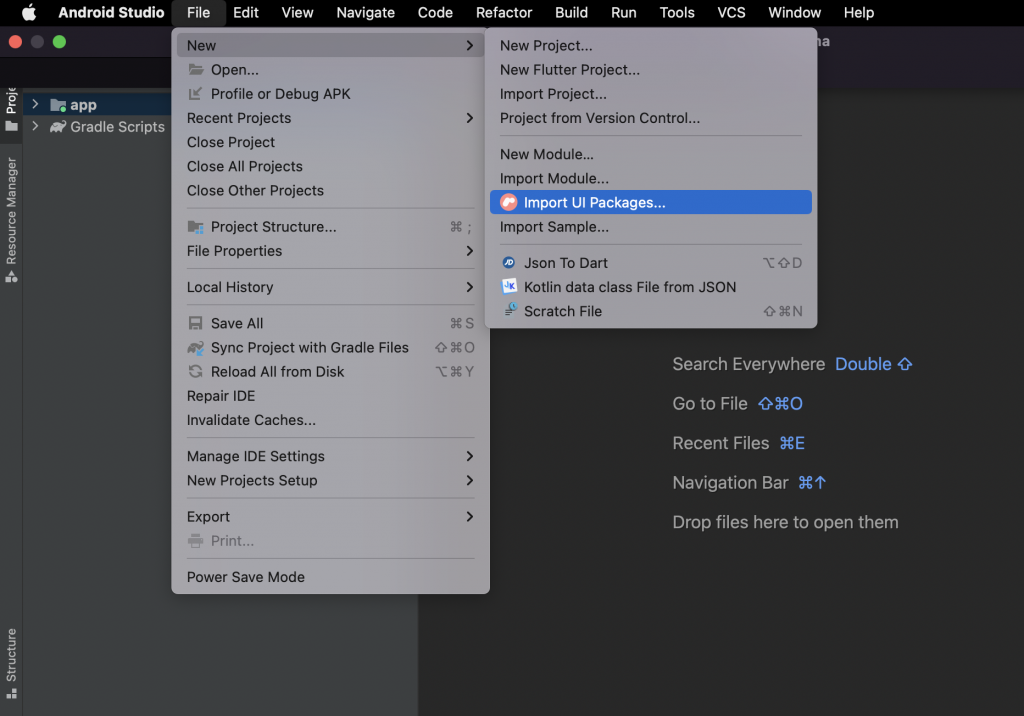This screenshot has height=716, width=1024.
Task: Click the Print printer icon
Action: click(195, 541)
